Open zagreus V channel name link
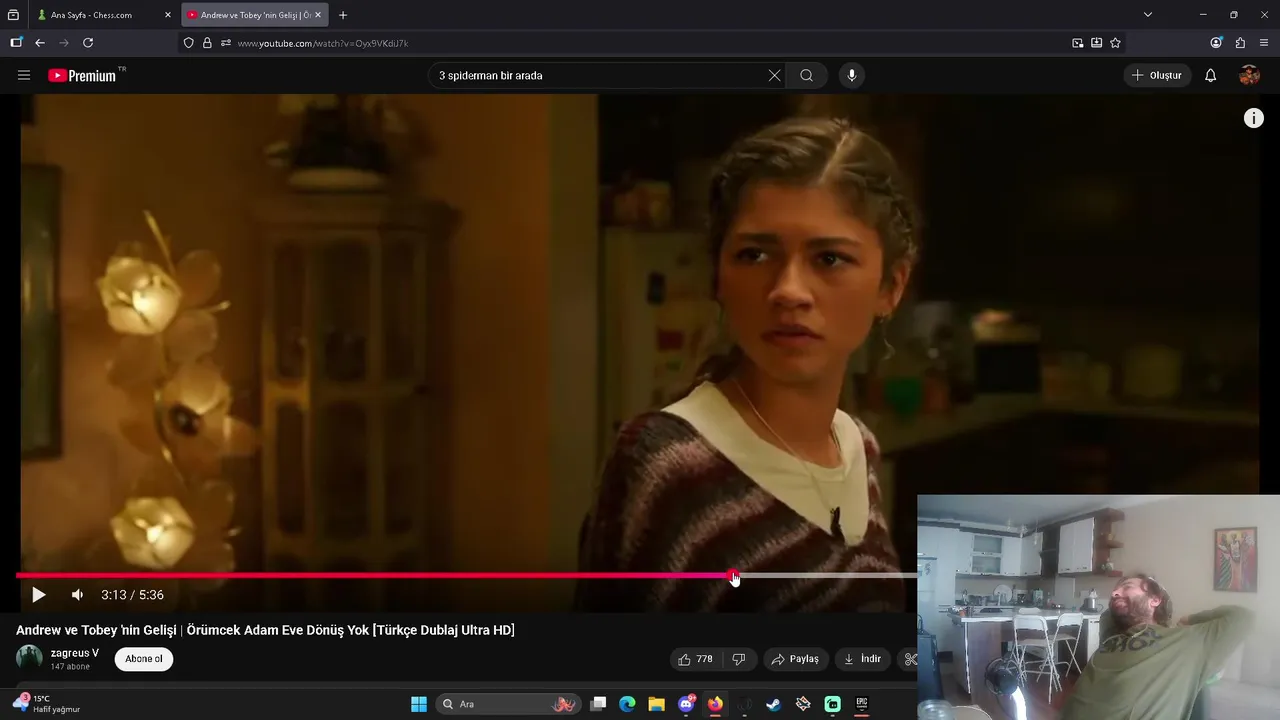 (x=75, y=653)
